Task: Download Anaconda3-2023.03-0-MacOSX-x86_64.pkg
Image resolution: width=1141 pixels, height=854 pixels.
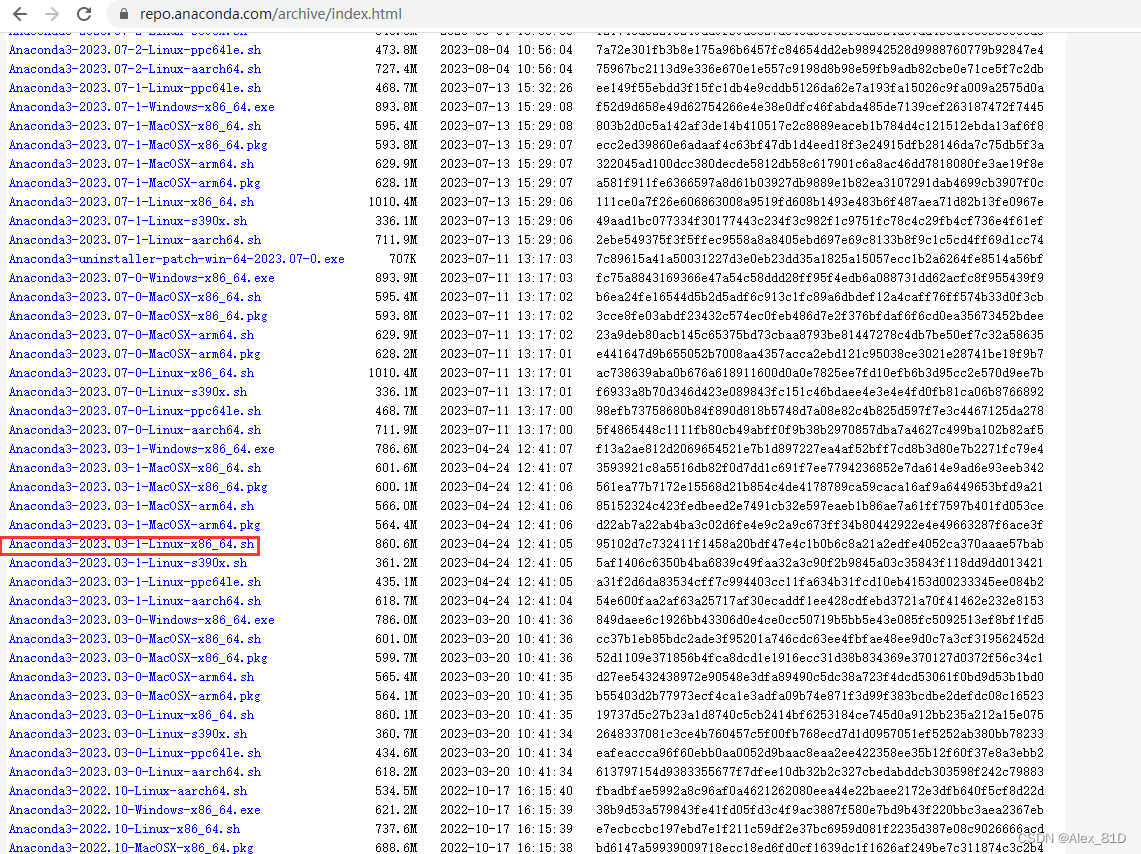Action: [138, 658]
